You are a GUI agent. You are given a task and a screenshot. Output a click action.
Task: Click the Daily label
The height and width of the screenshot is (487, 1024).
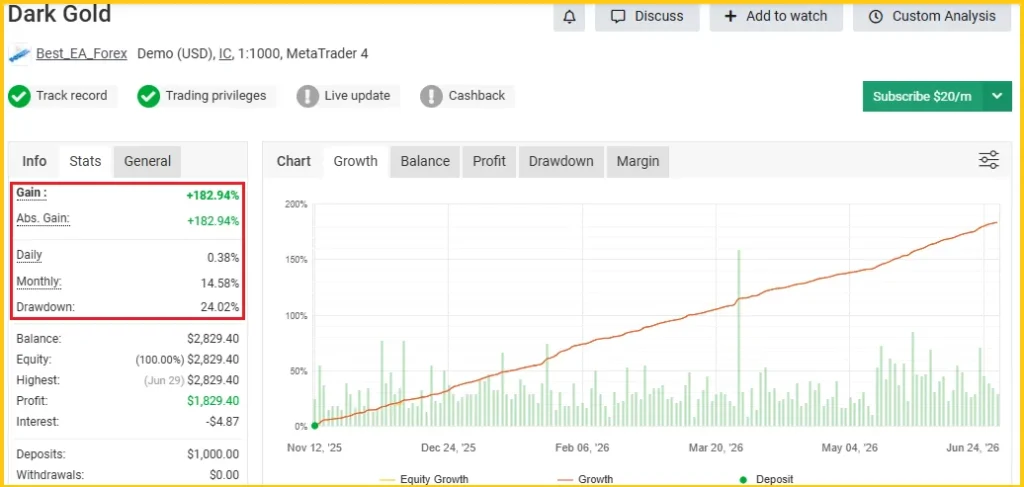[x=29, y=256]
